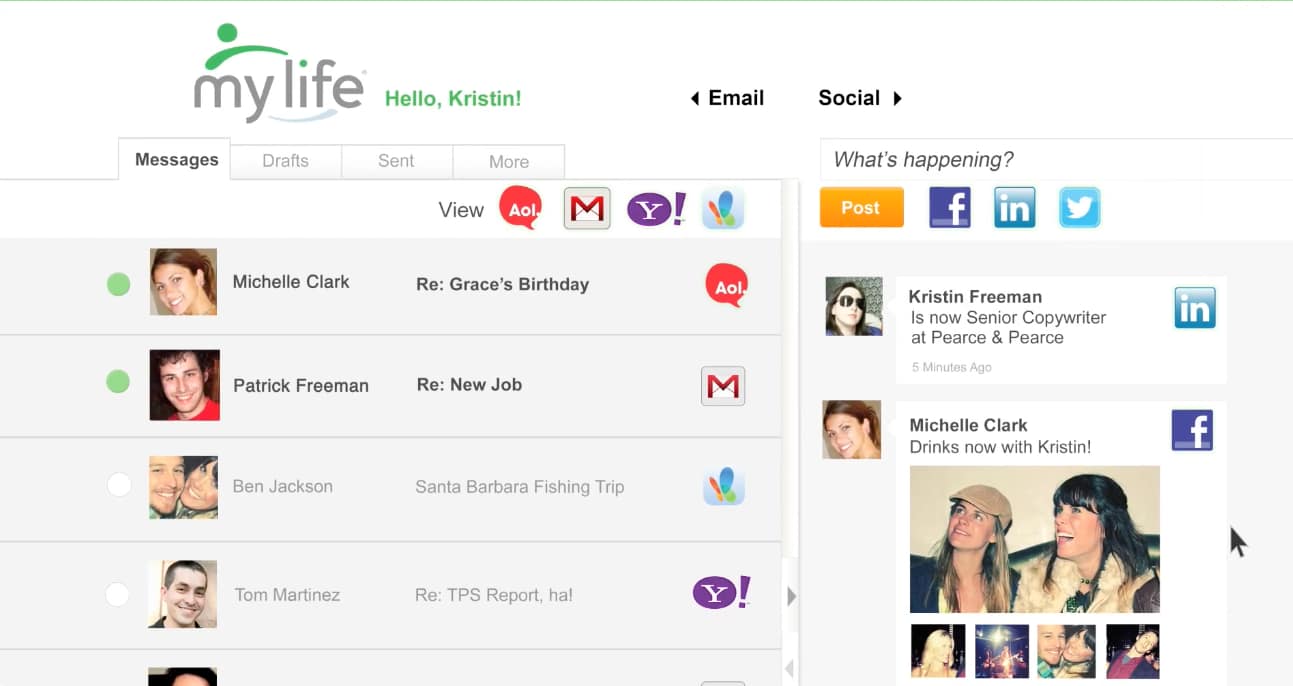Open Re: New Job message
This screenshot has width=1293, height=686.
click(469, 384)
